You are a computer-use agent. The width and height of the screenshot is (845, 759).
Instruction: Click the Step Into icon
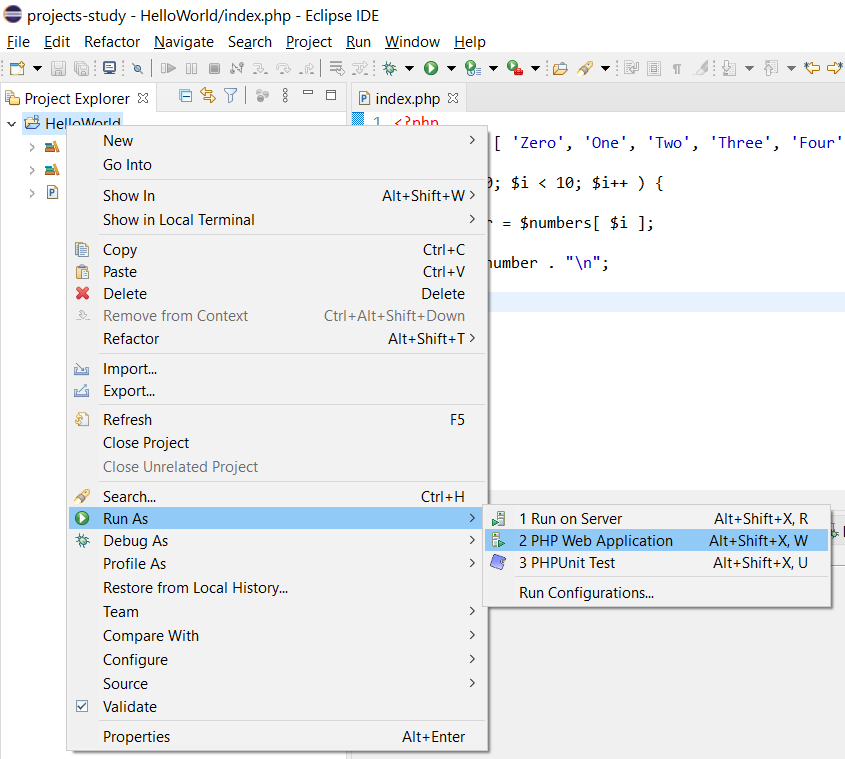pos(260,68)
